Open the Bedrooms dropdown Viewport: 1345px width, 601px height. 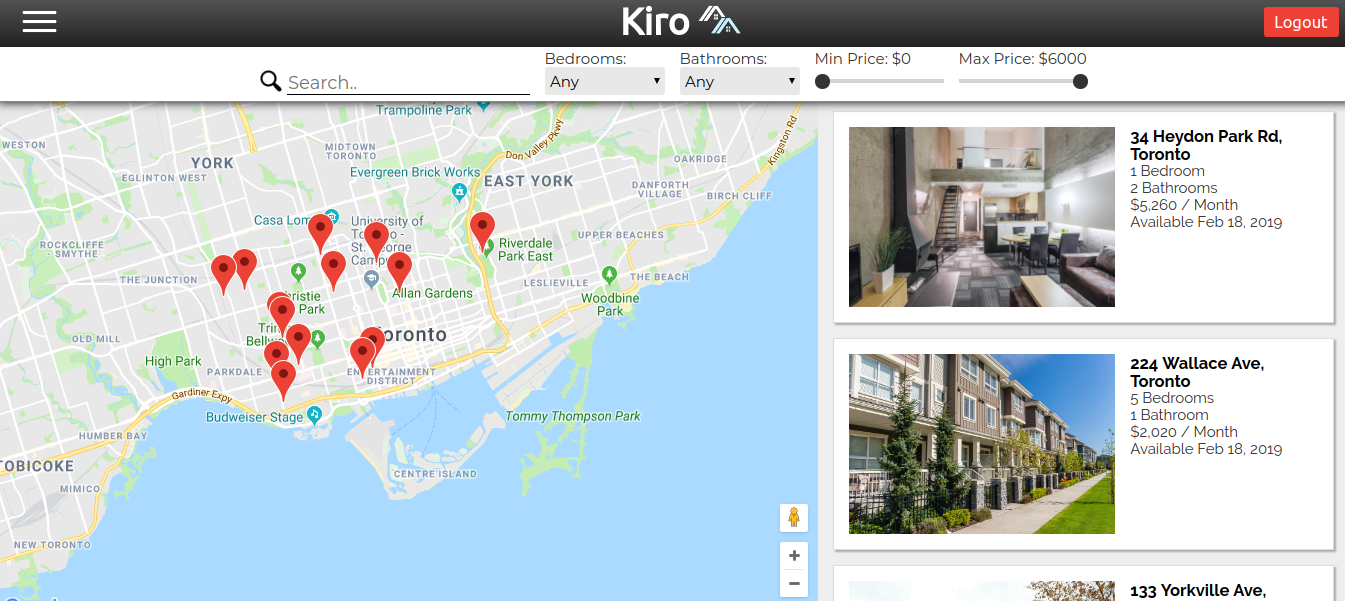coord(605,82)
